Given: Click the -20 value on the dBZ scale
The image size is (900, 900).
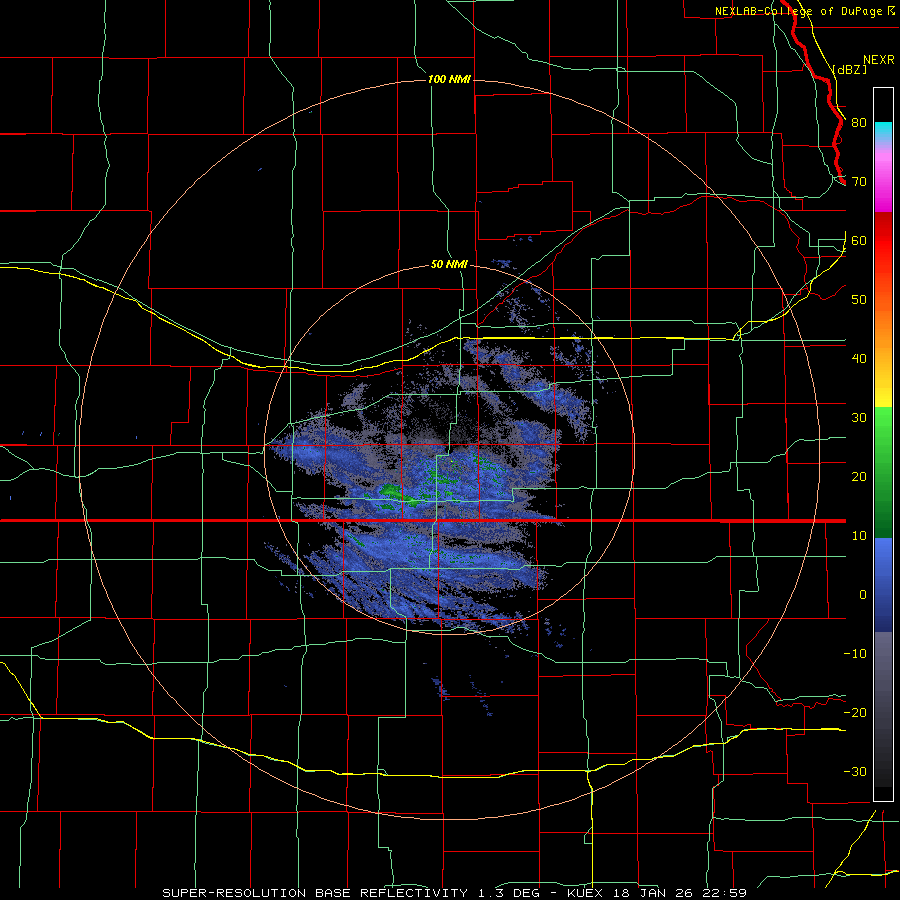Looking at the screenshot, I should 855,712.
